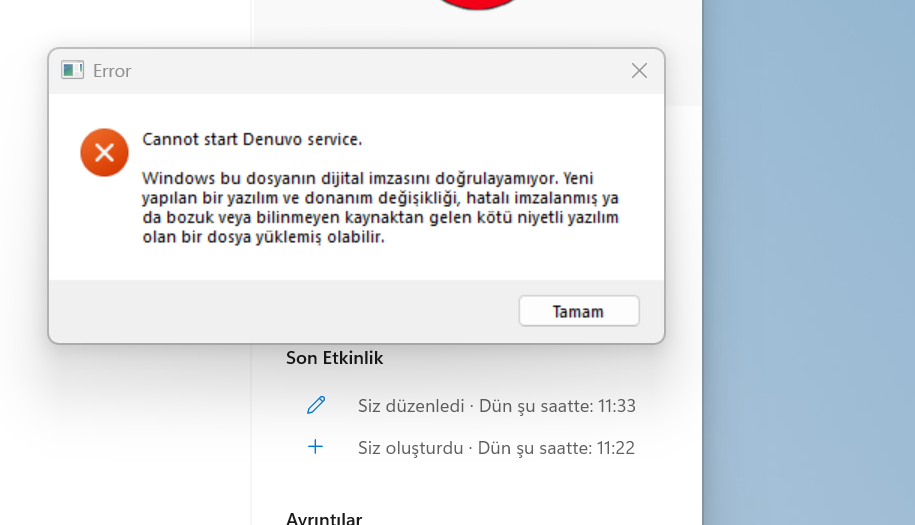Click the 'Son Etkinlik' heading
Screen dimensions: 915x525
click(334, 358)
